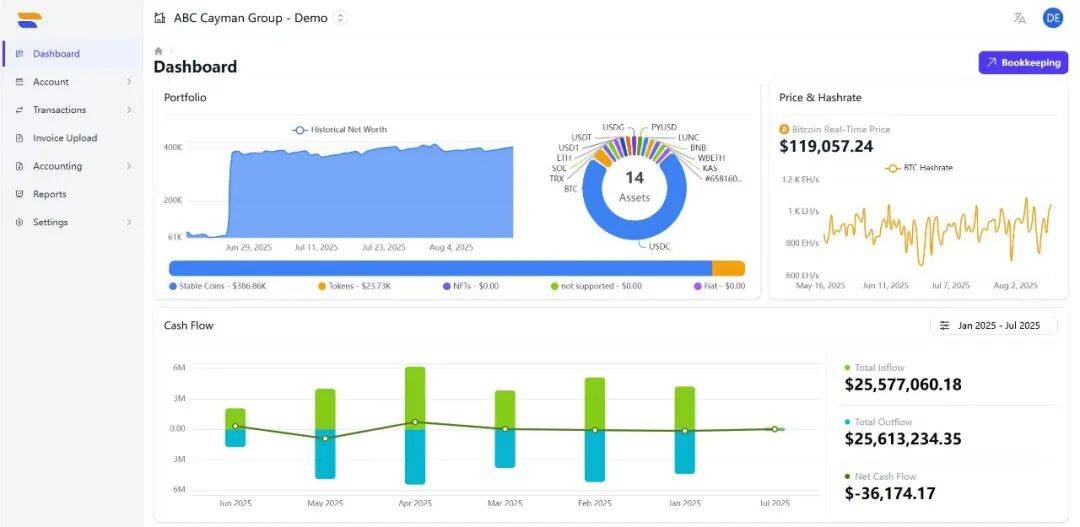Click the organization building icon
Image resolution: width=1080 pixels, height=527 pixels.
click(x=160, y=18)
